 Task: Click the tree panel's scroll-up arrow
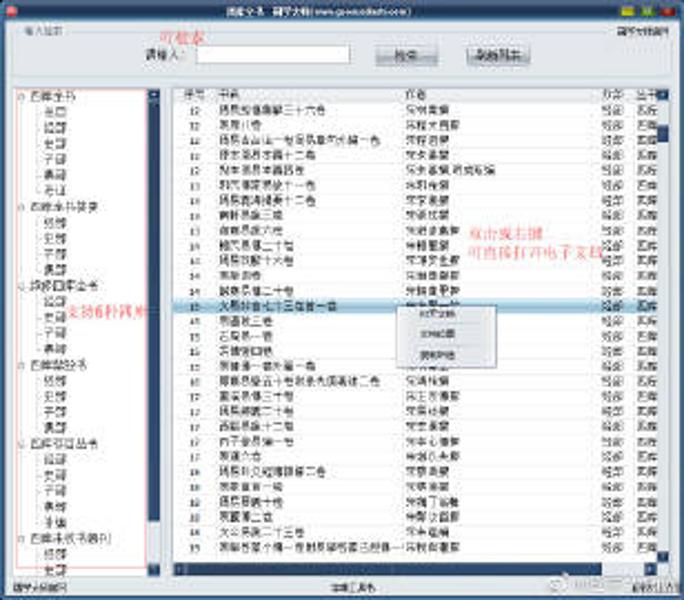coord(153,96)
